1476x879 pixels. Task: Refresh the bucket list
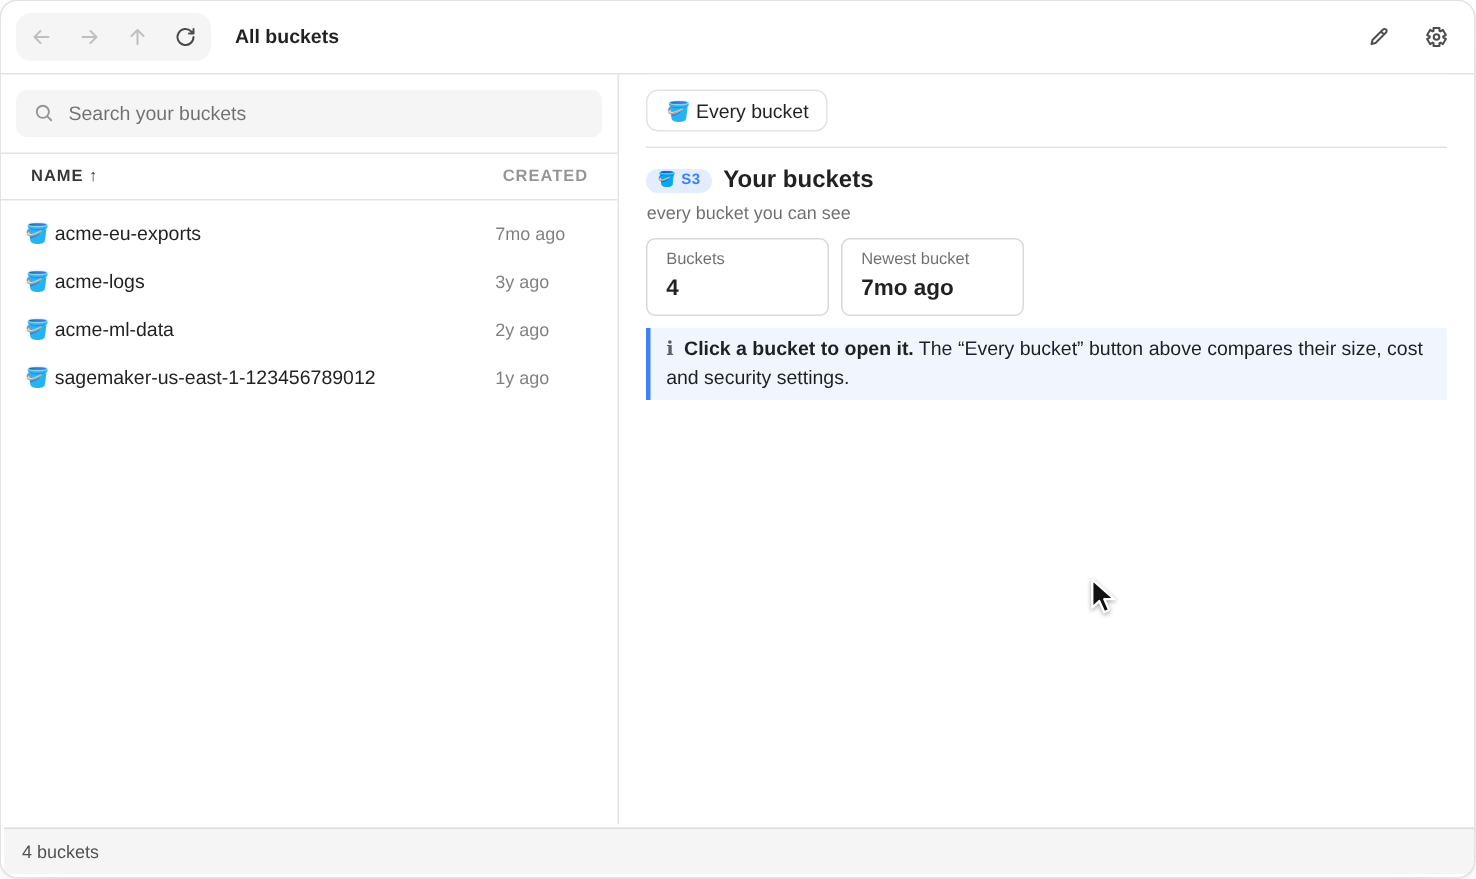tap(186, 37)
